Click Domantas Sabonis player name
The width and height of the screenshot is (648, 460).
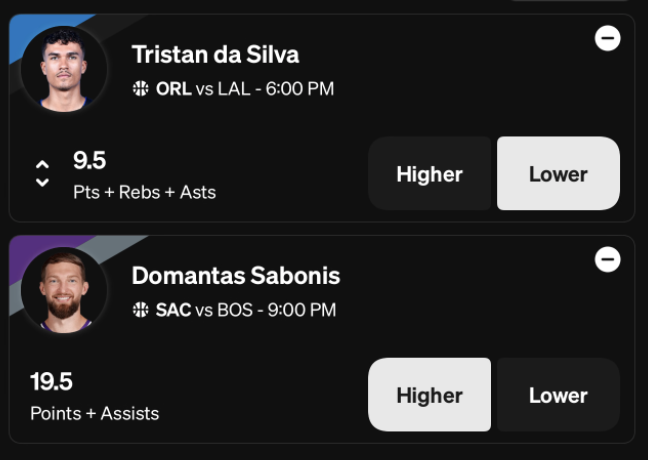coord(236,276)
